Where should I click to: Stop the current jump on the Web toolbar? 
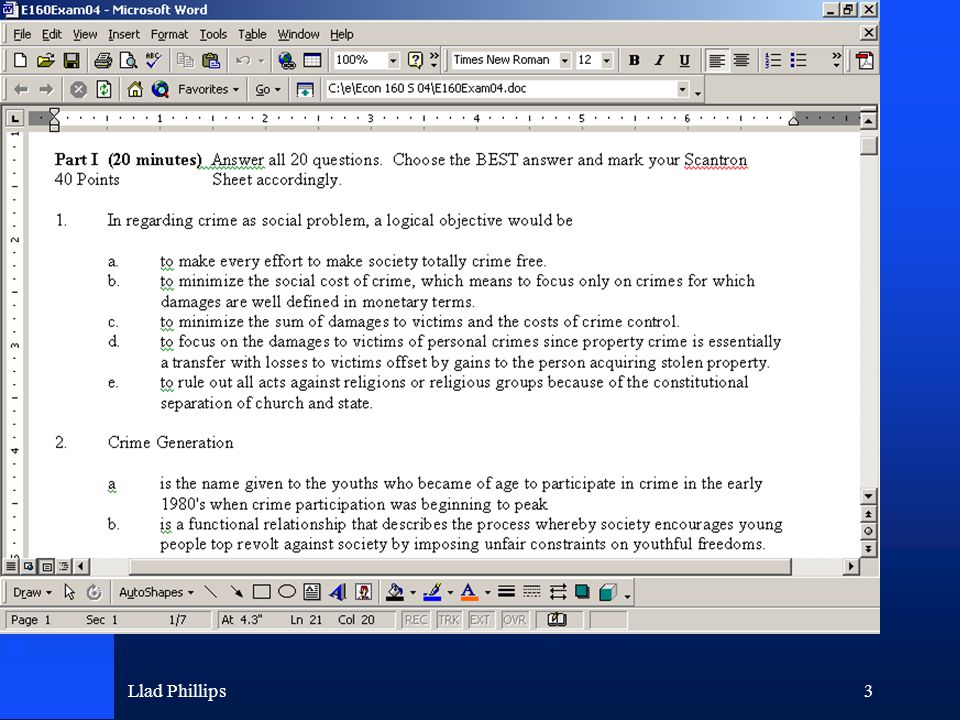[78, 89]
